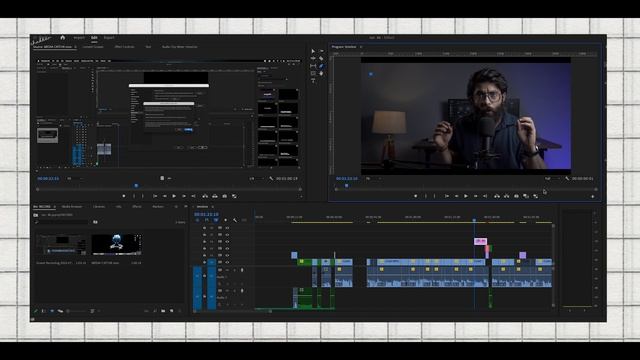Step back one frame in Source monitor
The image size is (640, 360).
[164, 196]
